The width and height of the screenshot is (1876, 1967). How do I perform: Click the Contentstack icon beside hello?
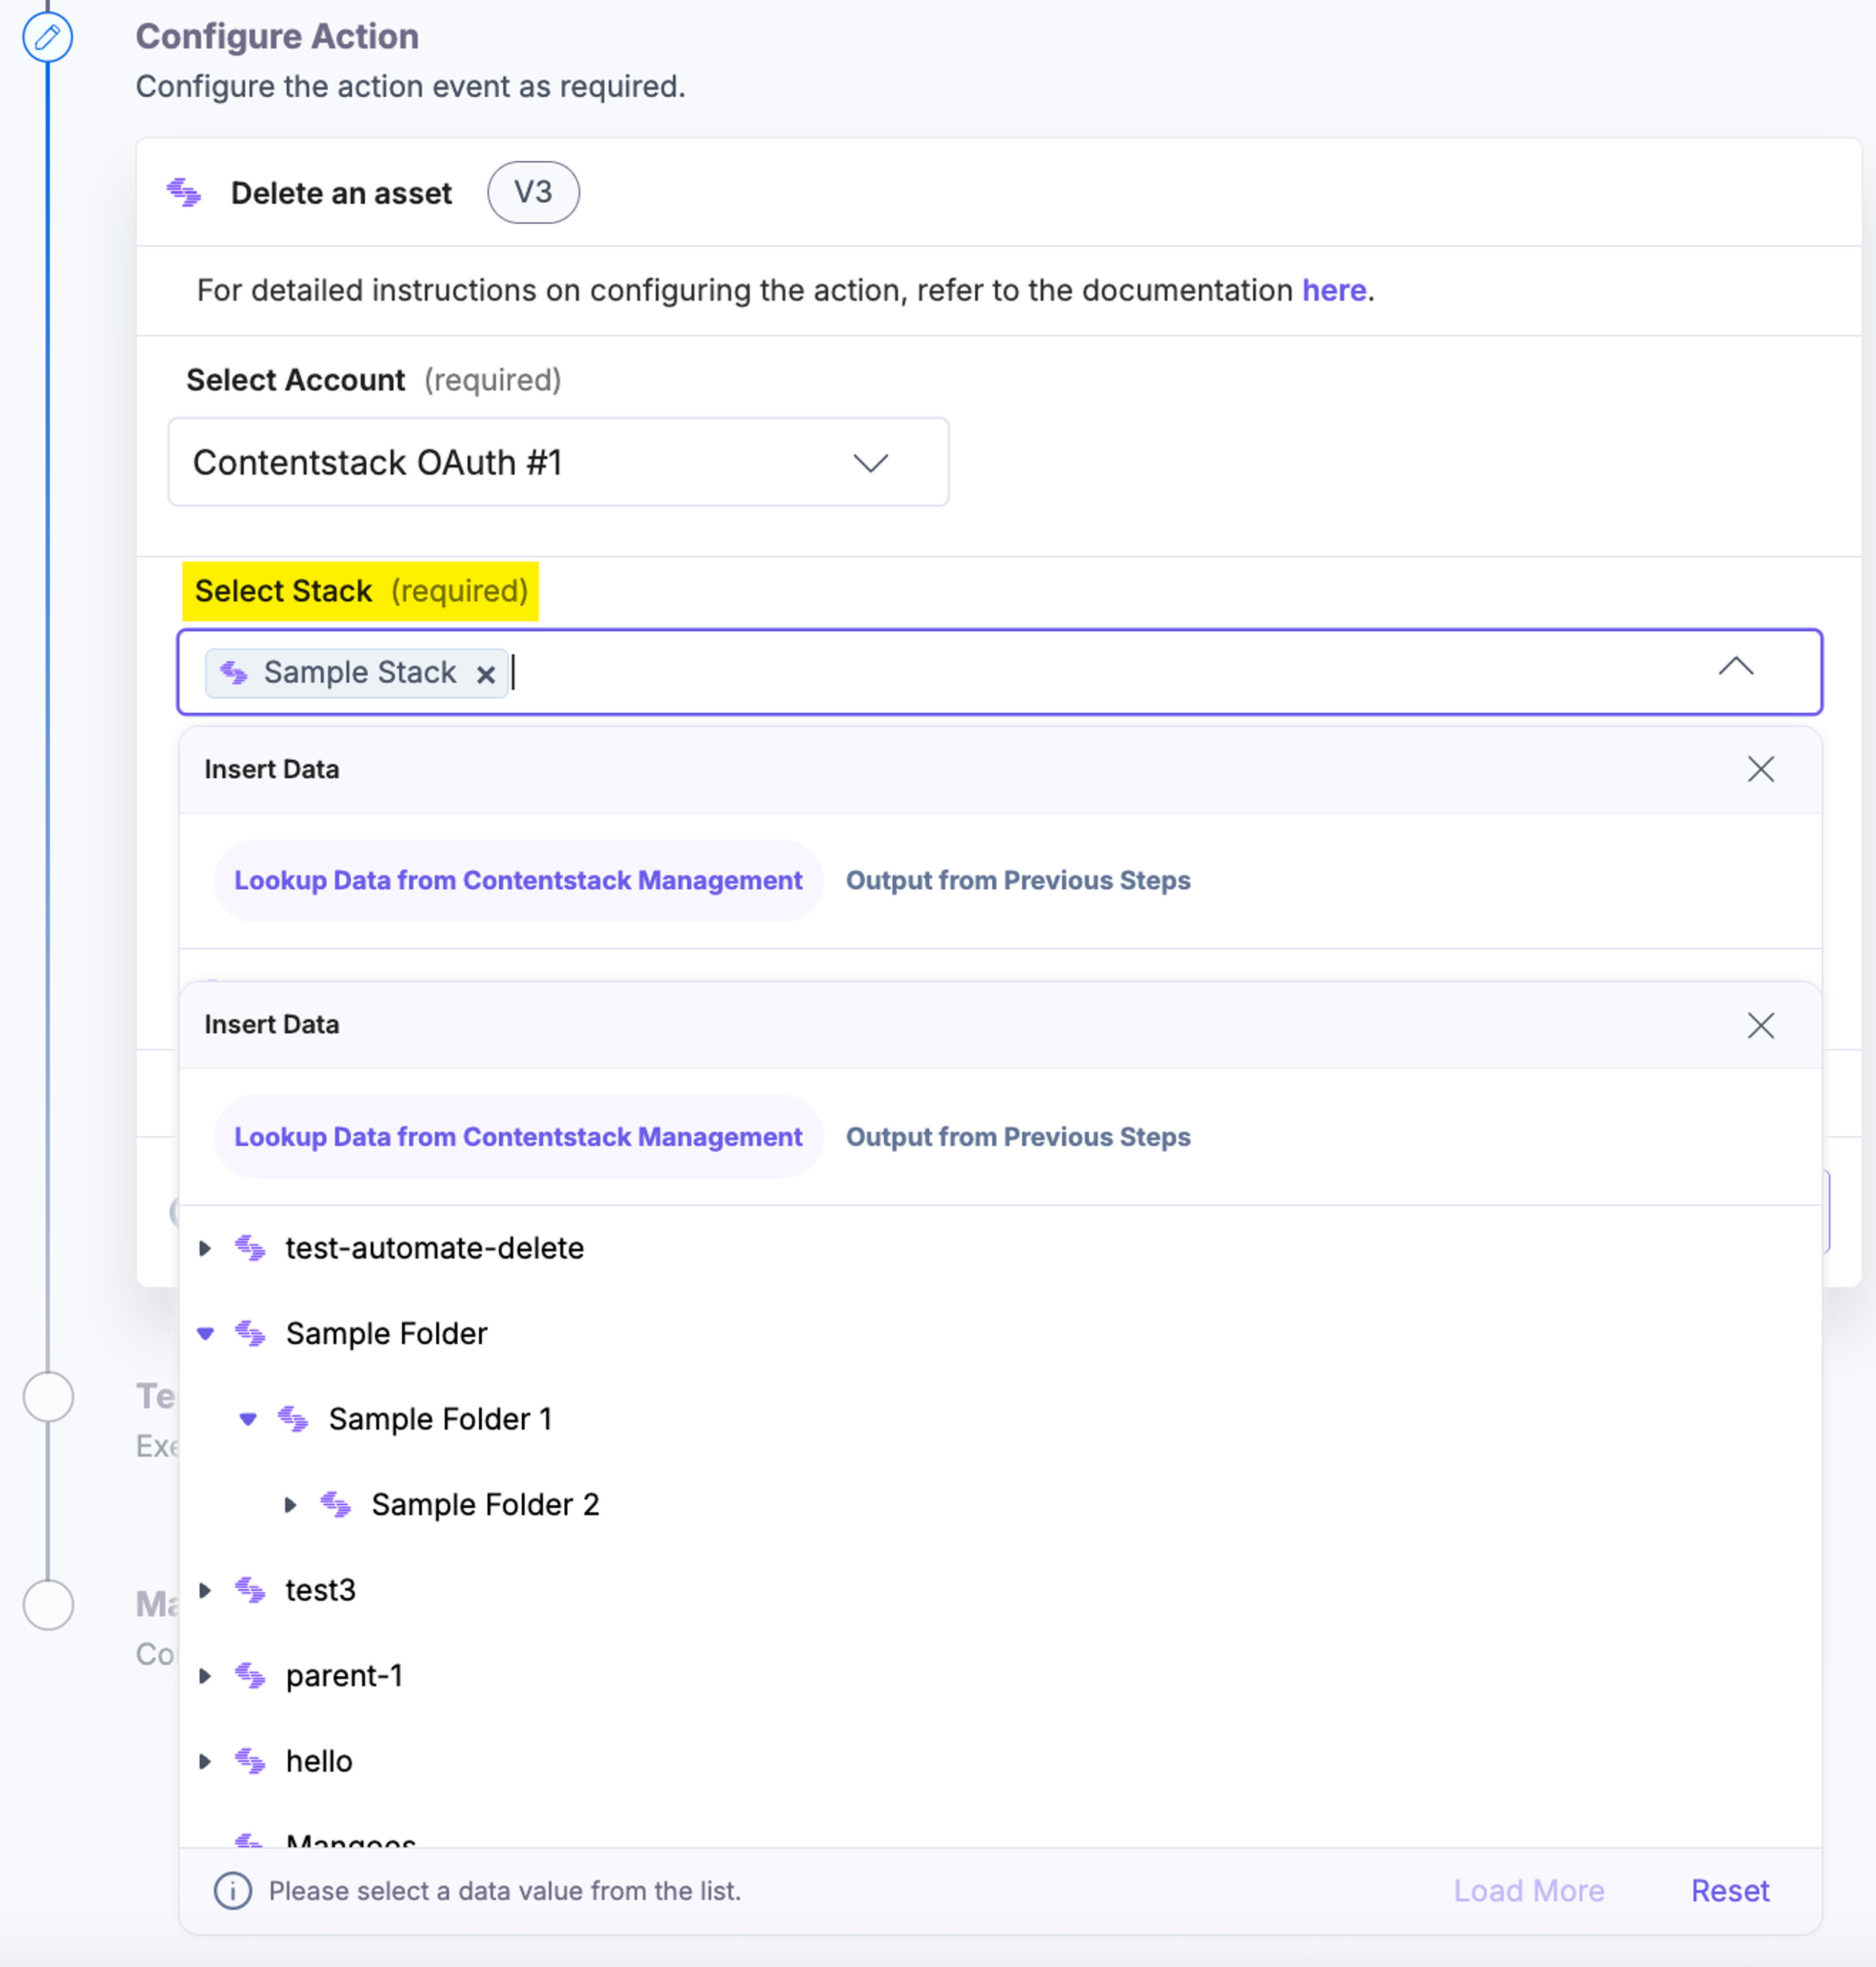pos(250,1761)
